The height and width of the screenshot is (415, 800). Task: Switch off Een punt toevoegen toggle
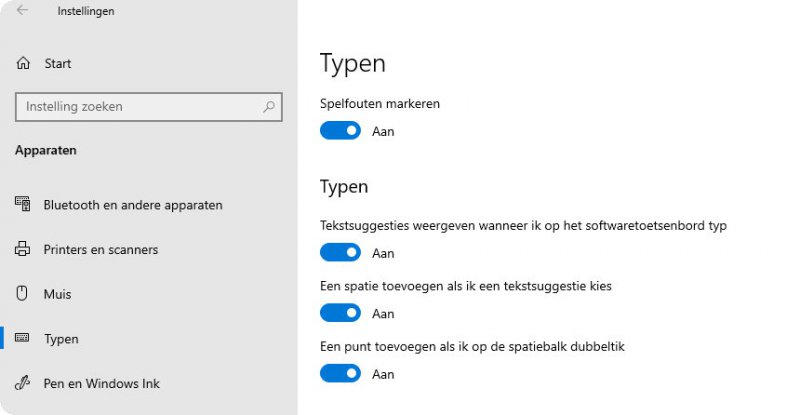pyautogui.click(x=340, y=374)
